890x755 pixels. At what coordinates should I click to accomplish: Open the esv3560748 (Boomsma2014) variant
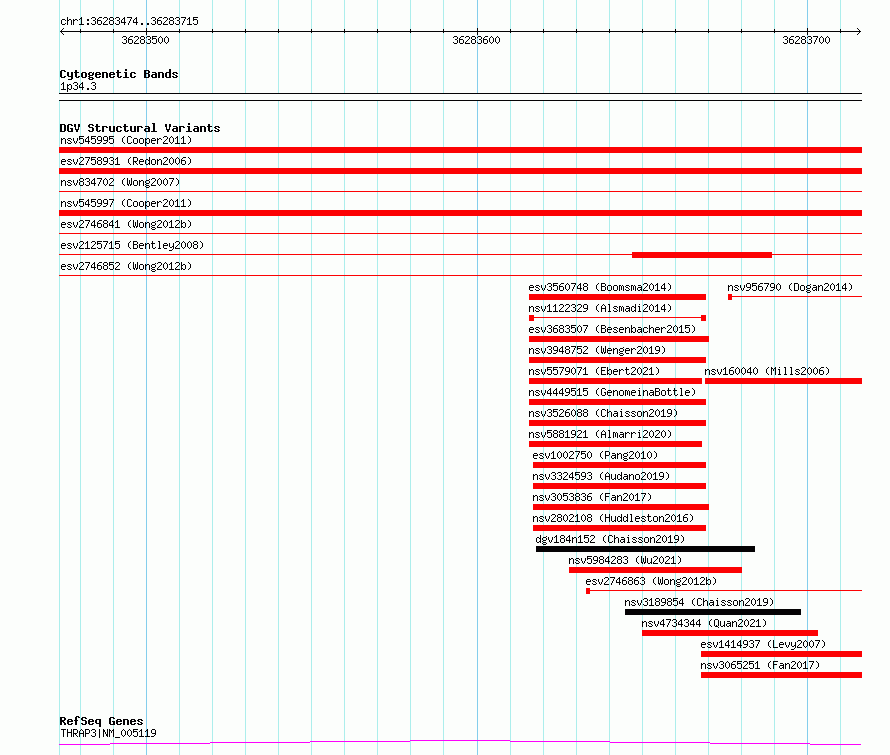[x=600, y=287]
